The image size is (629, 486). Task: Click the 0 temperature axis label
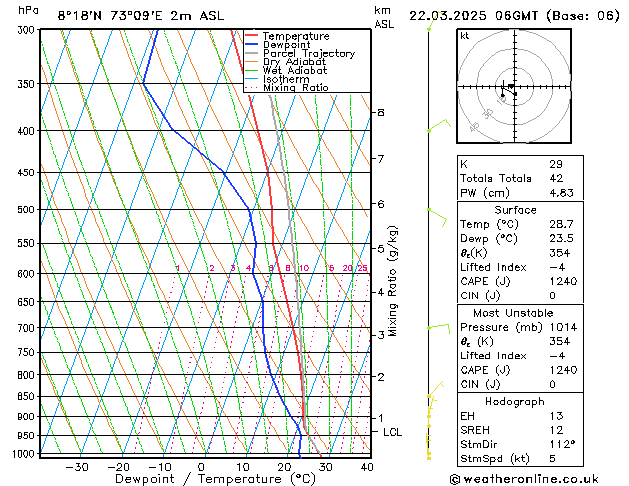pyautogui.click(x=201, y=467)
